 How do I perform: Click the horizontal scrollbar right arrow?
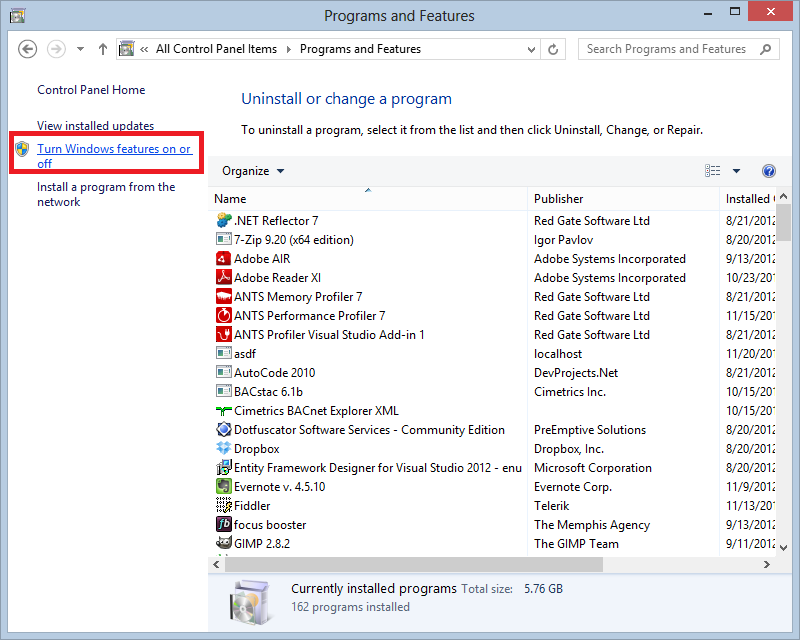point(767,564)
